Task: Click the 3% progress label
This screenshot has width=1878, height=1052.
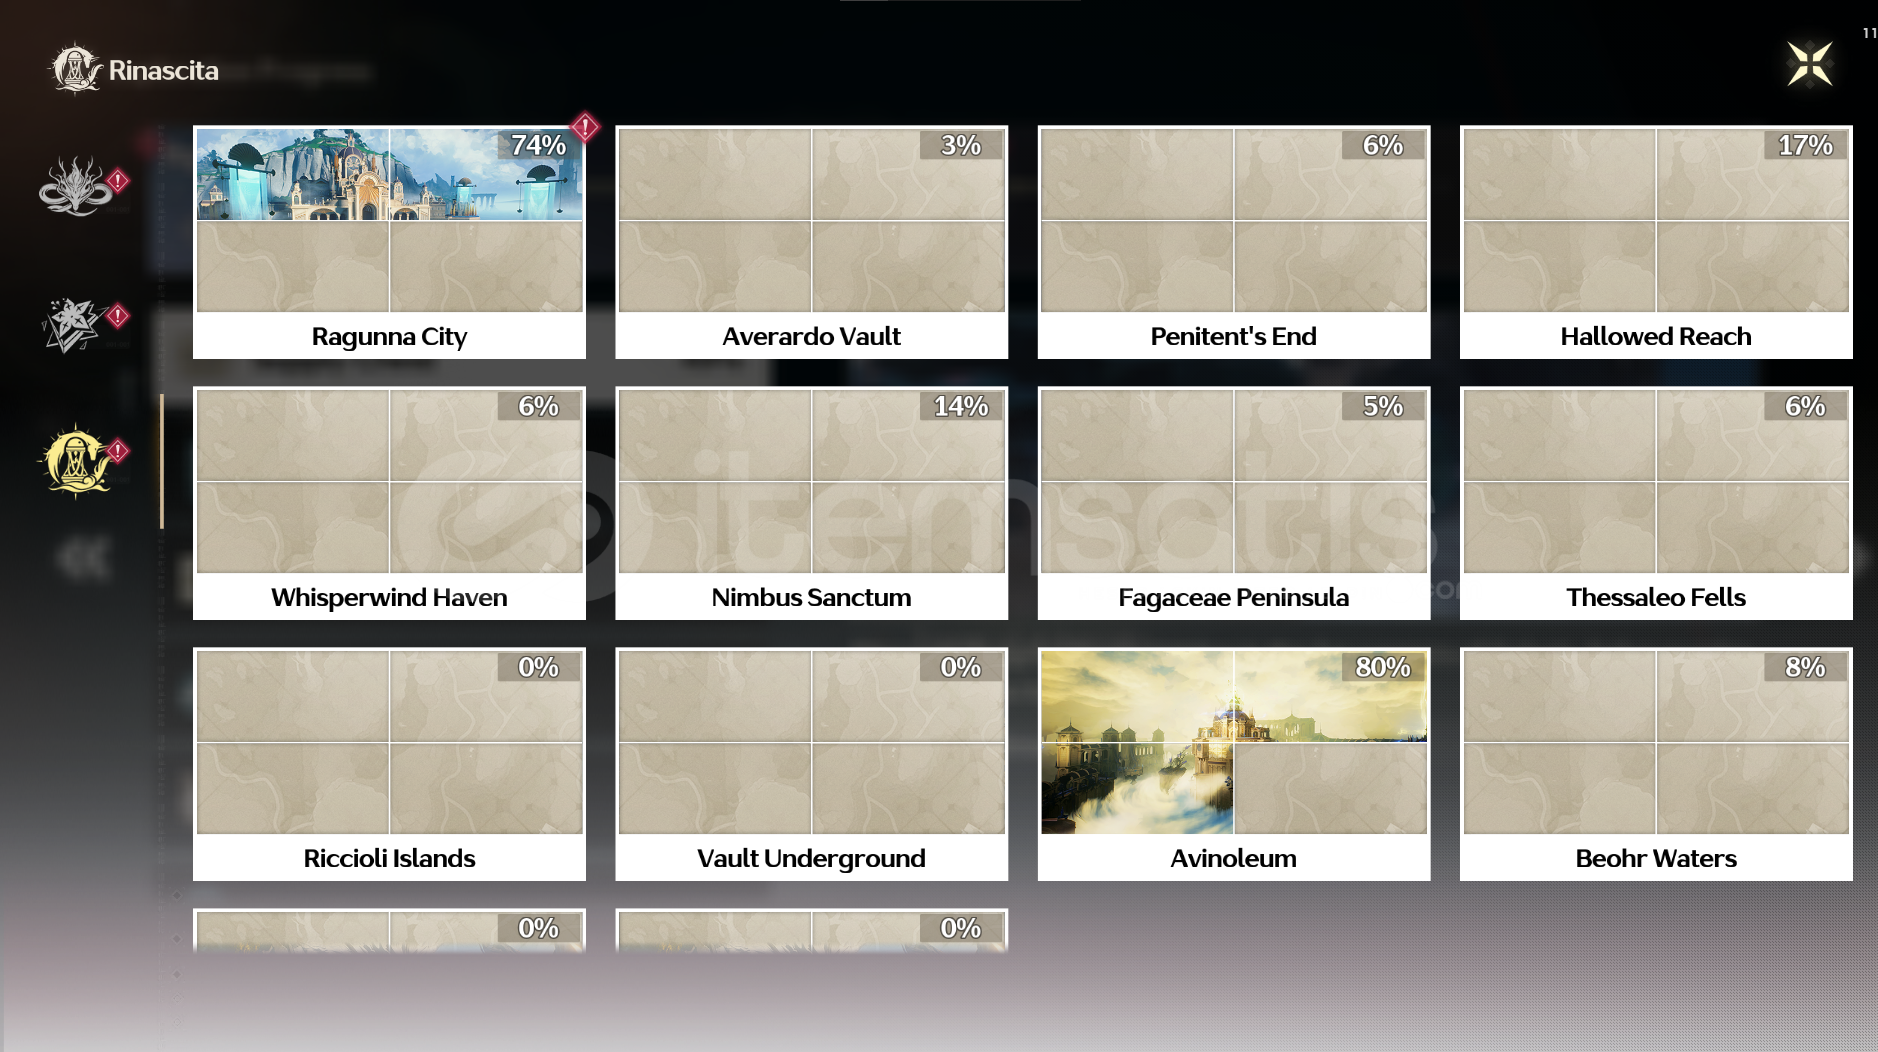Action: pos(961,145)
